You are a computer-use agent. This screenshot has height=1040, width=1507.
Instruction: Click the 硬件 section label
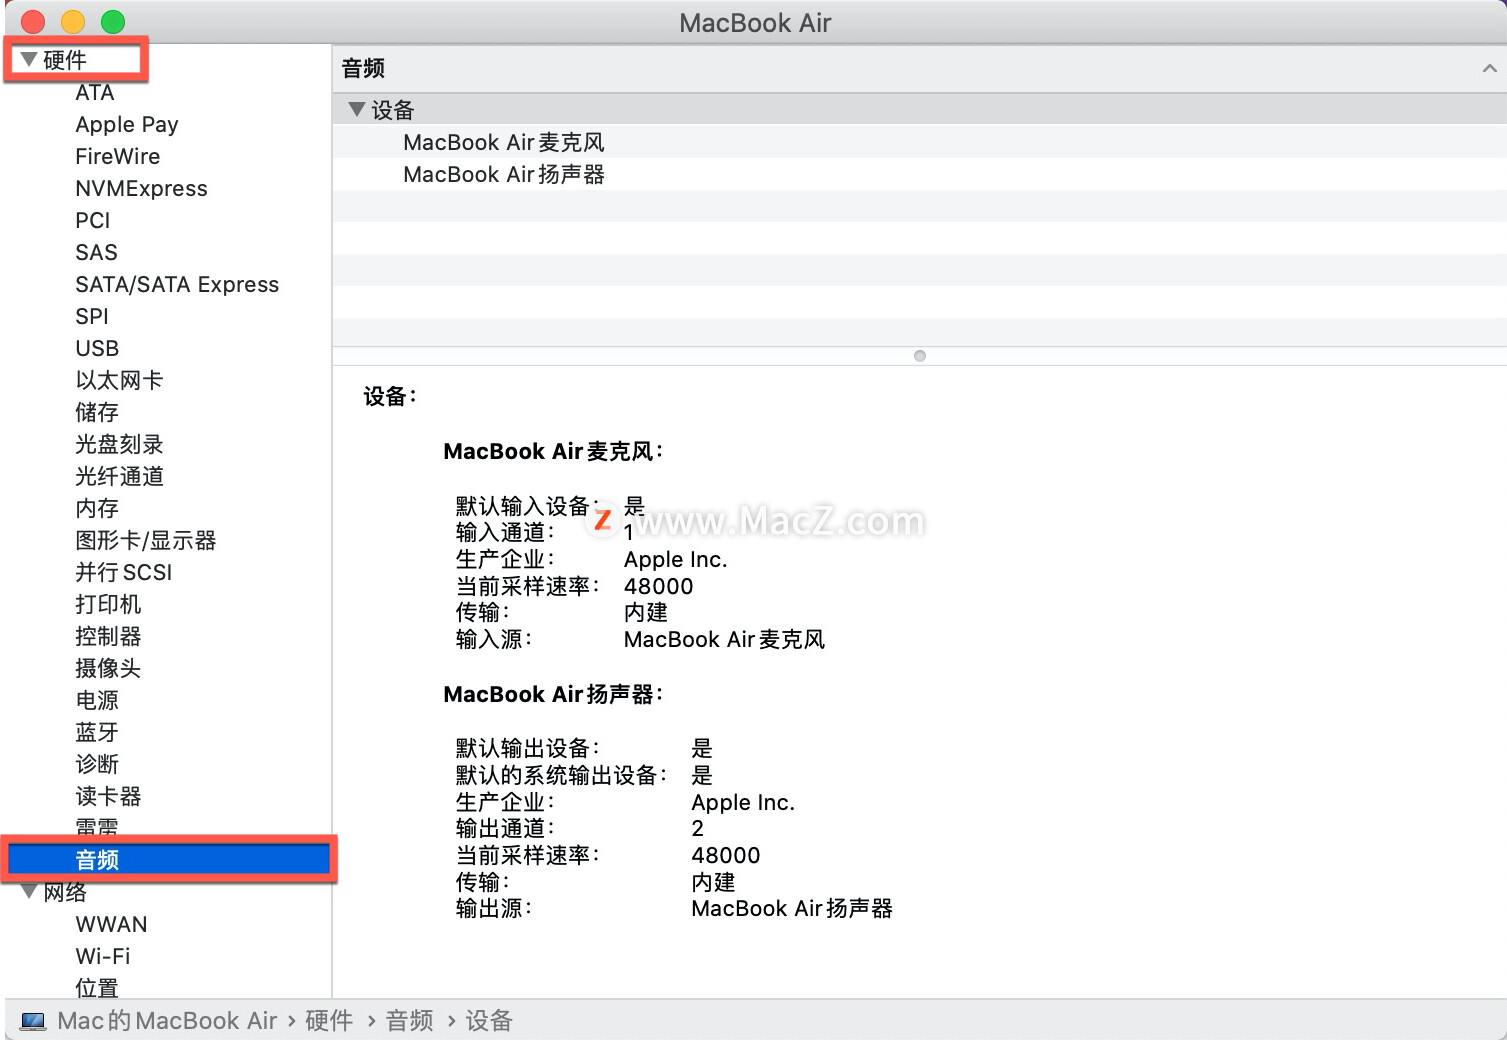click(65, 60)
